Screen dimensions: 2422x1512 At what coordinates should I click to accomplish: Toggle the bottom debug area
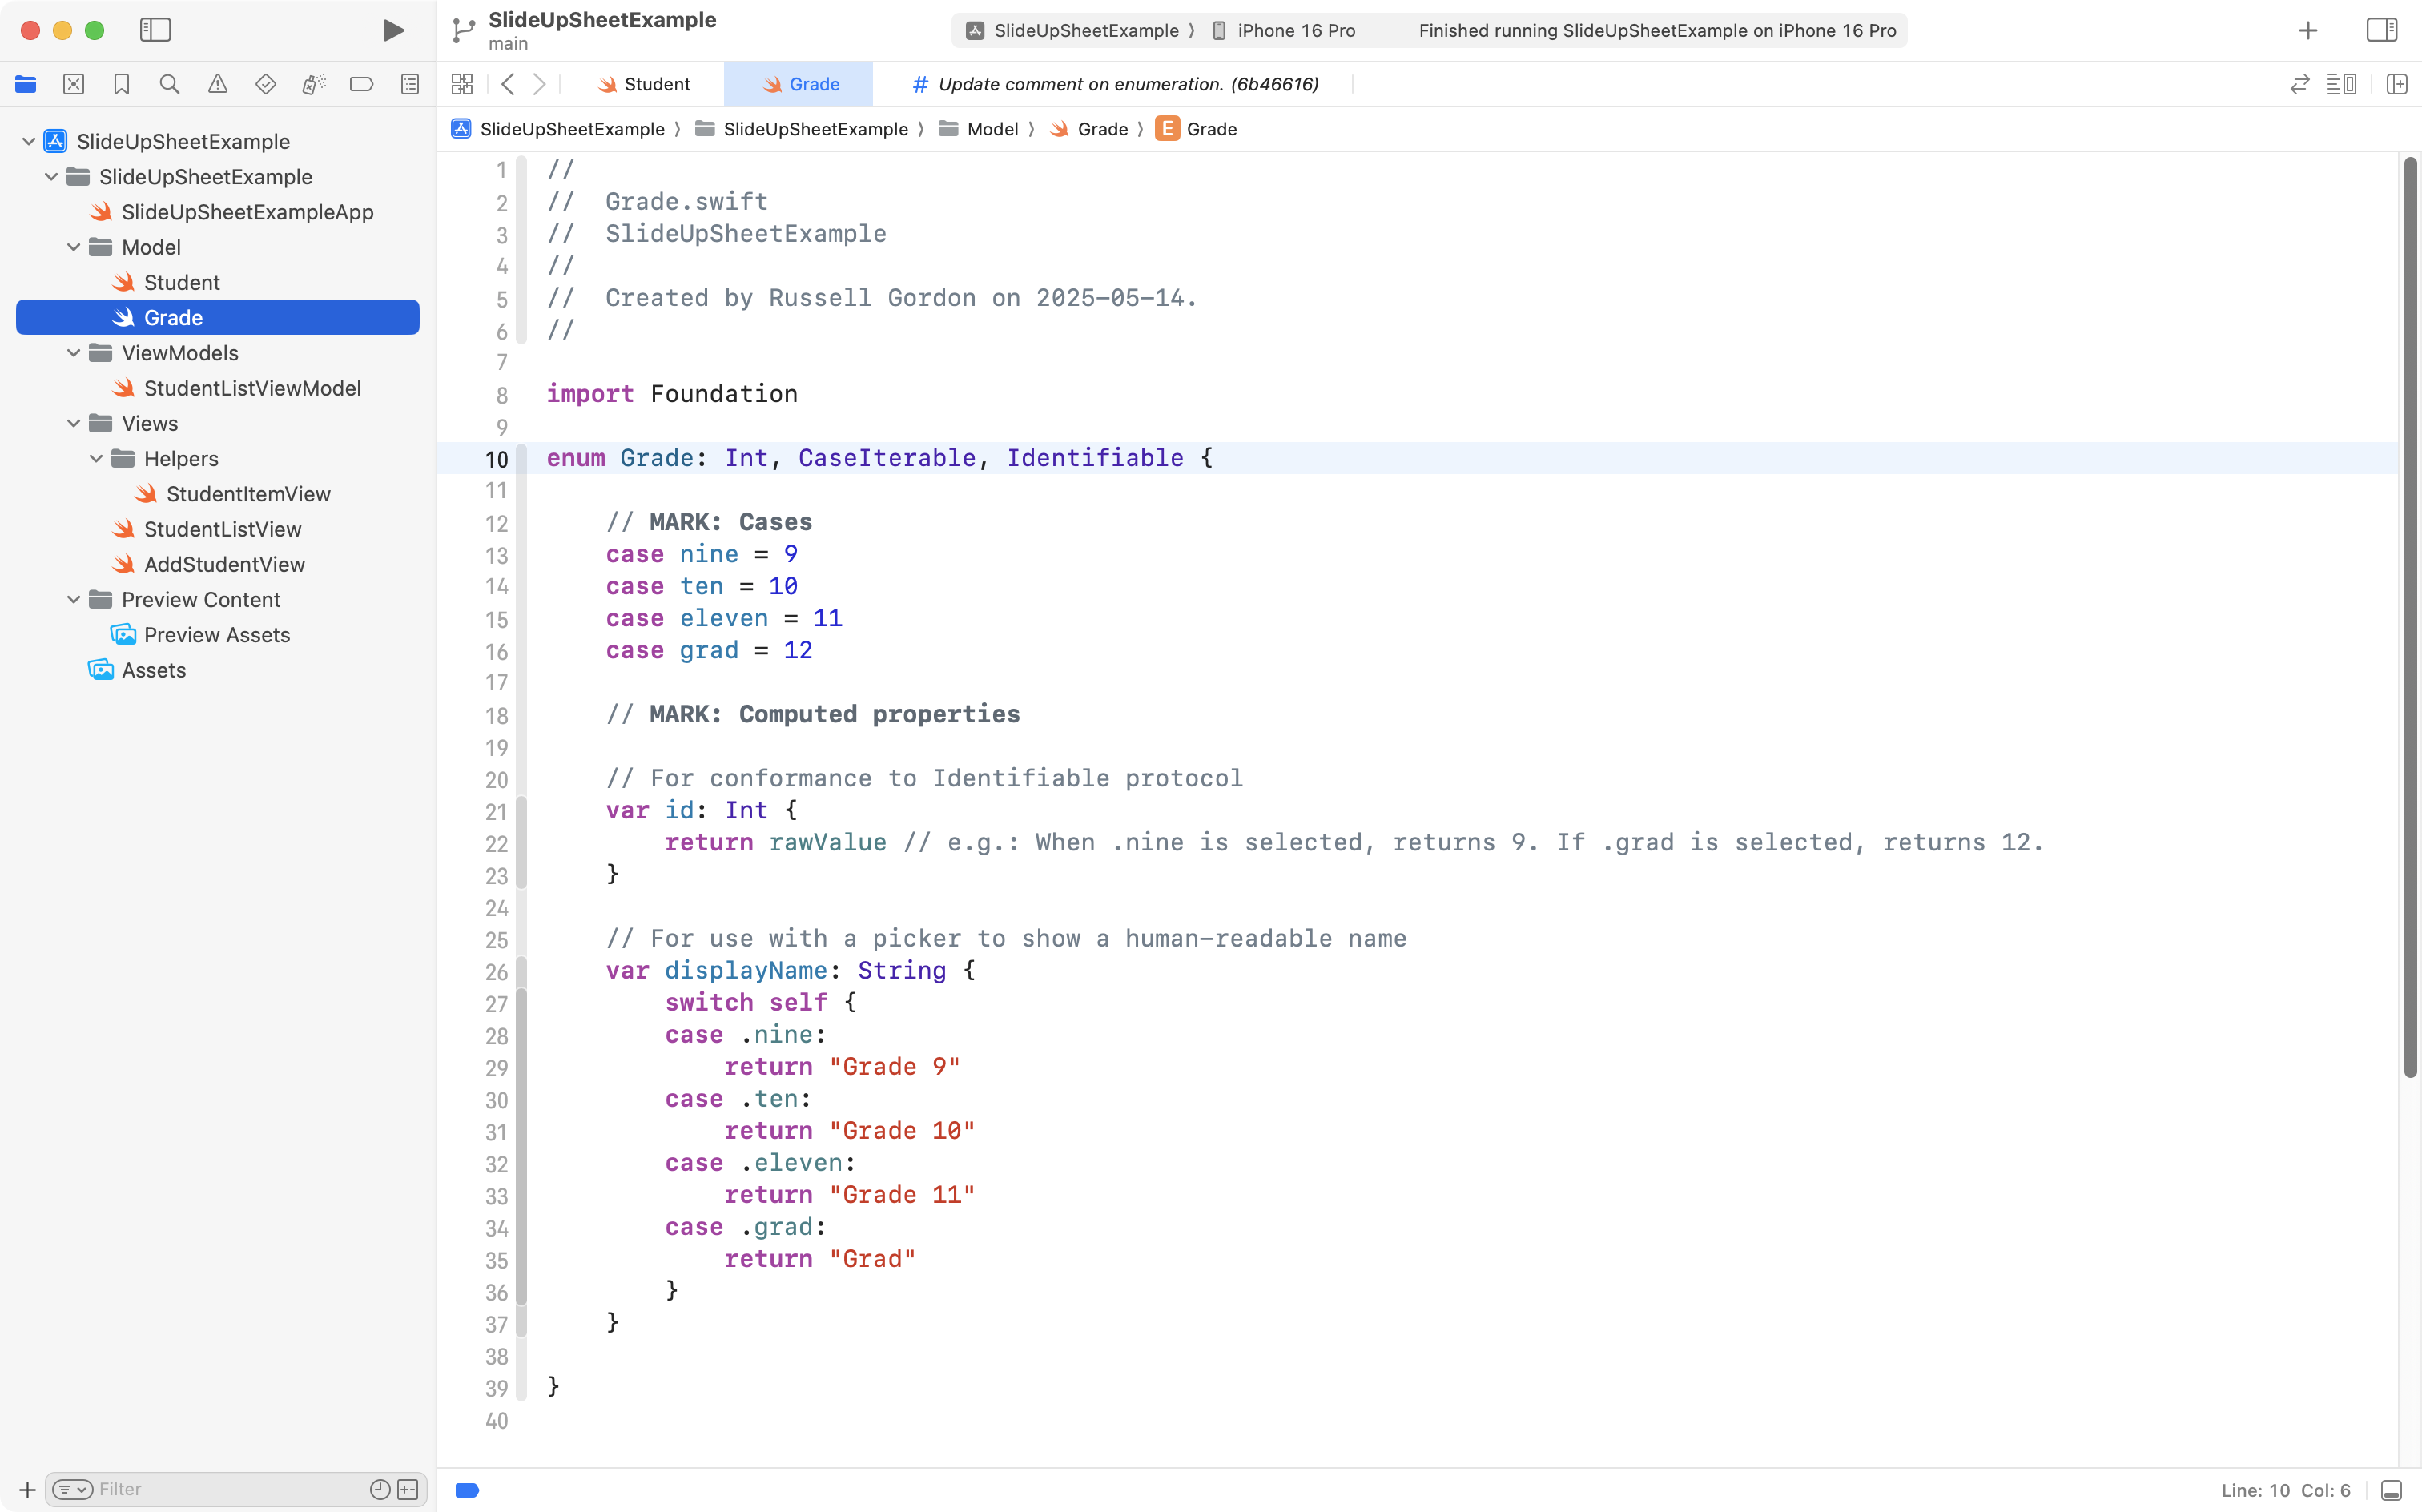tap(2391, 1490)
